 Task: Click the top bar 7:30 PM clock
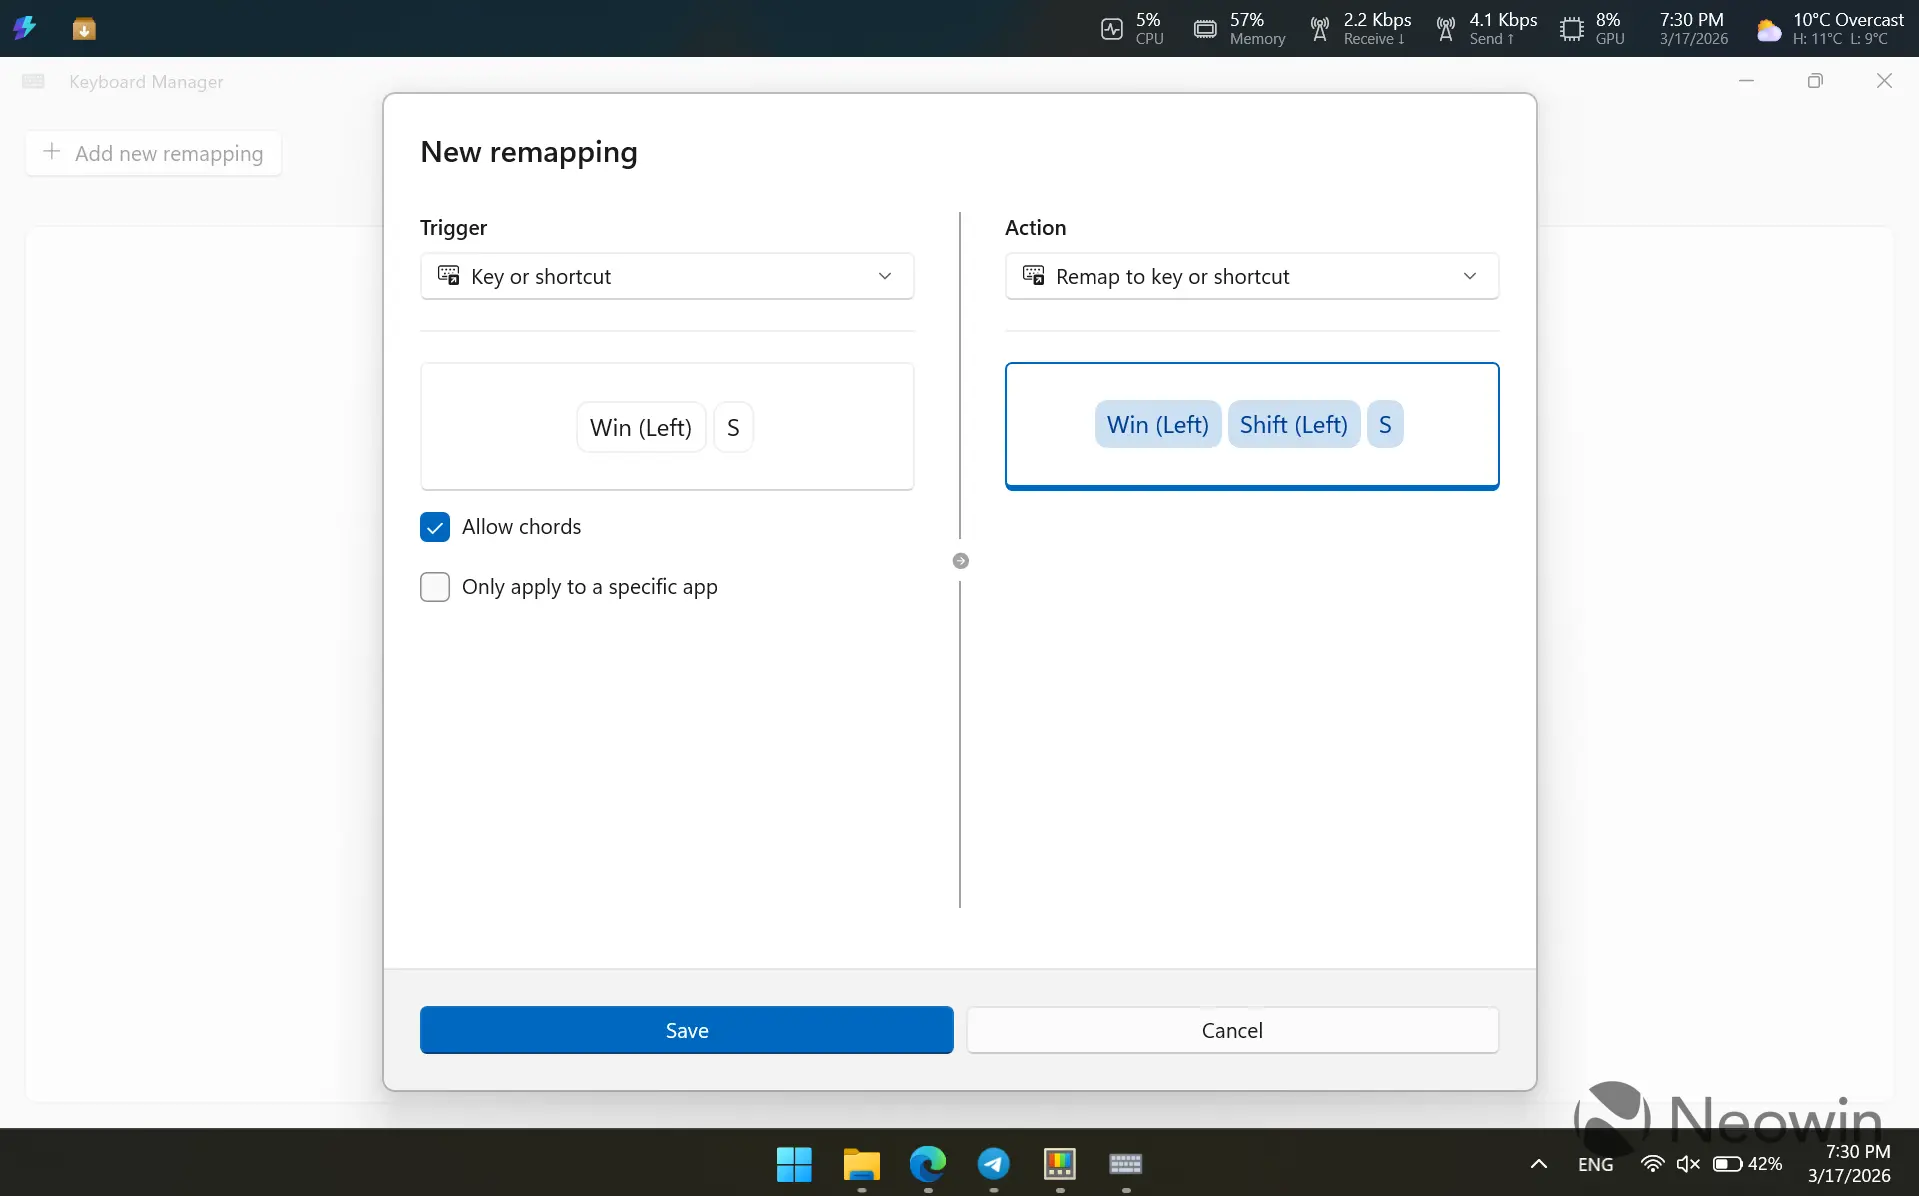(x=1692, y=20)
